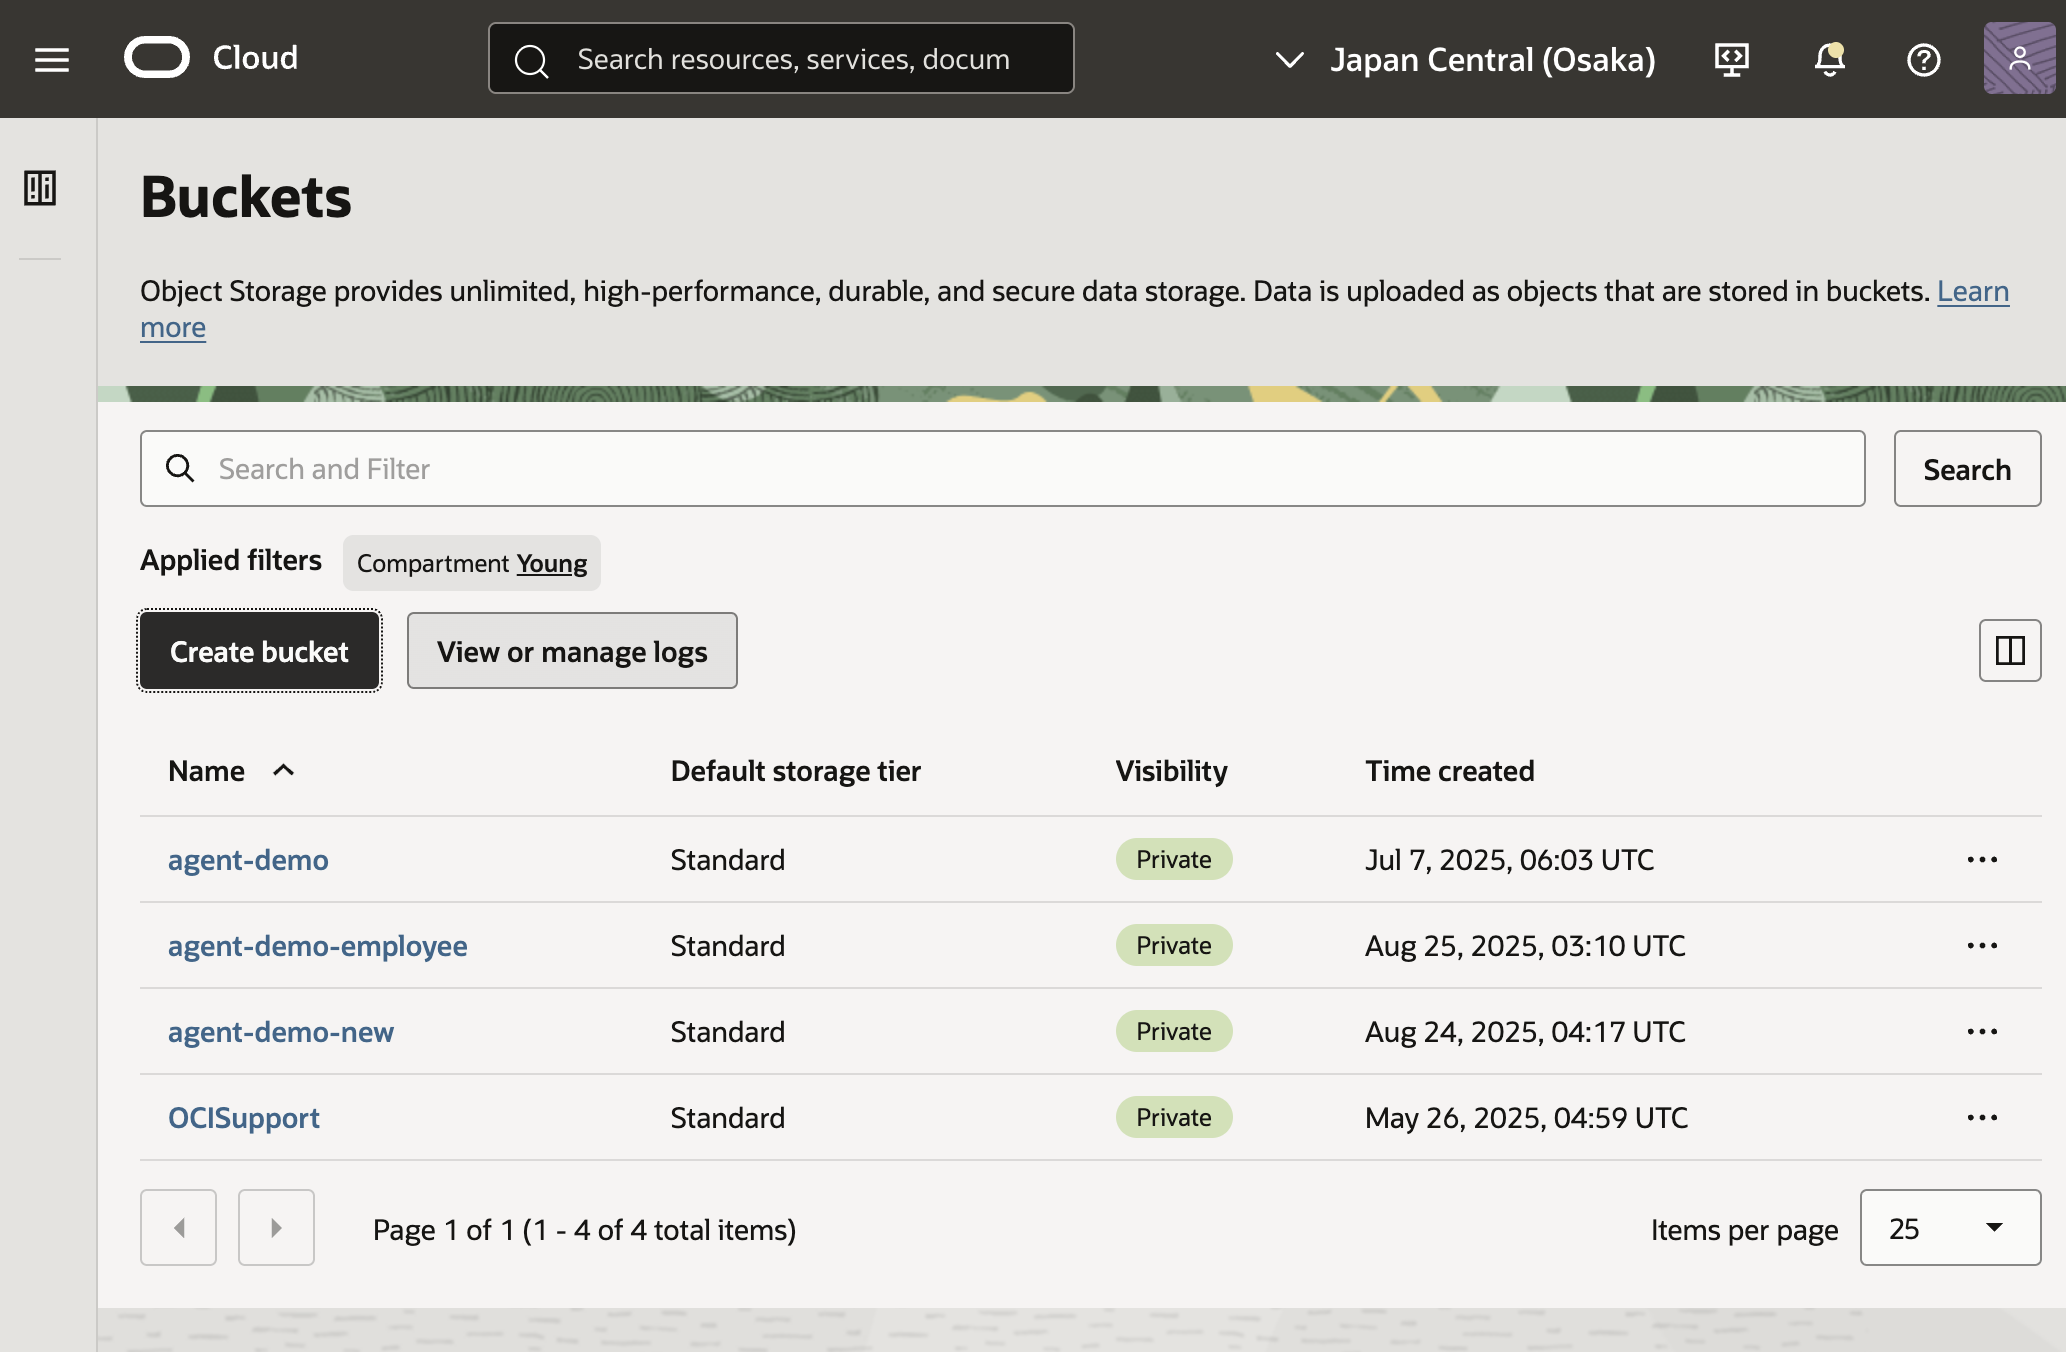Open the user profile avatar menu

point(2019,58)
